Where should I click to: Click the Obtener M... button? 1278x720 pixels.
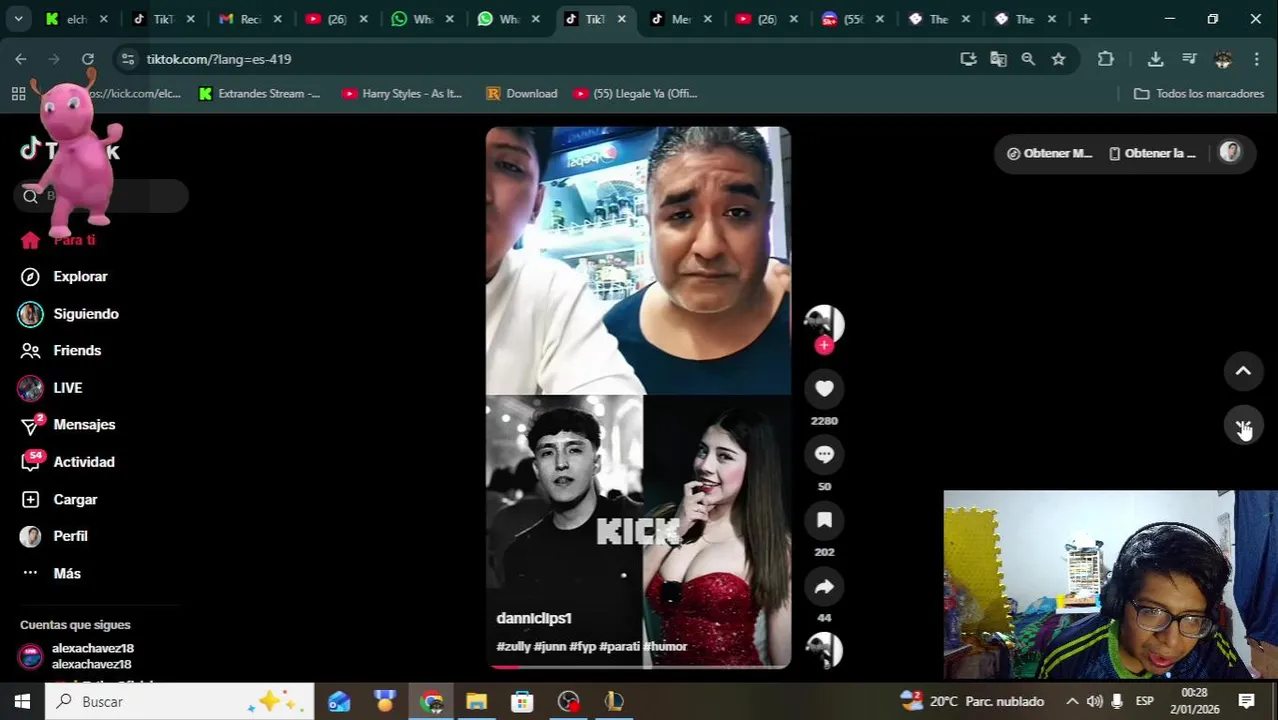pyautogui.click(x=1048, y=153)
